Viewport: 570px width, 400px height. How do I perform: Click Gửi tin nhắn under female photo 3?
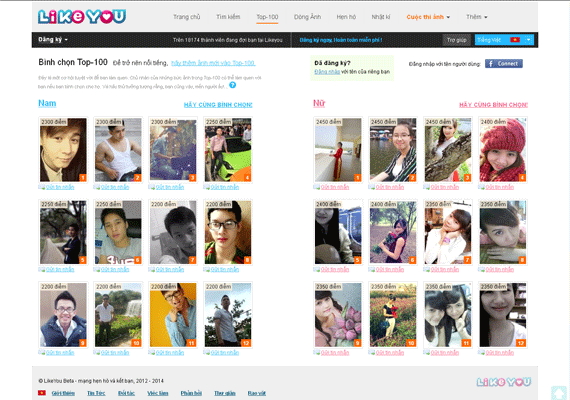[445, 187]
